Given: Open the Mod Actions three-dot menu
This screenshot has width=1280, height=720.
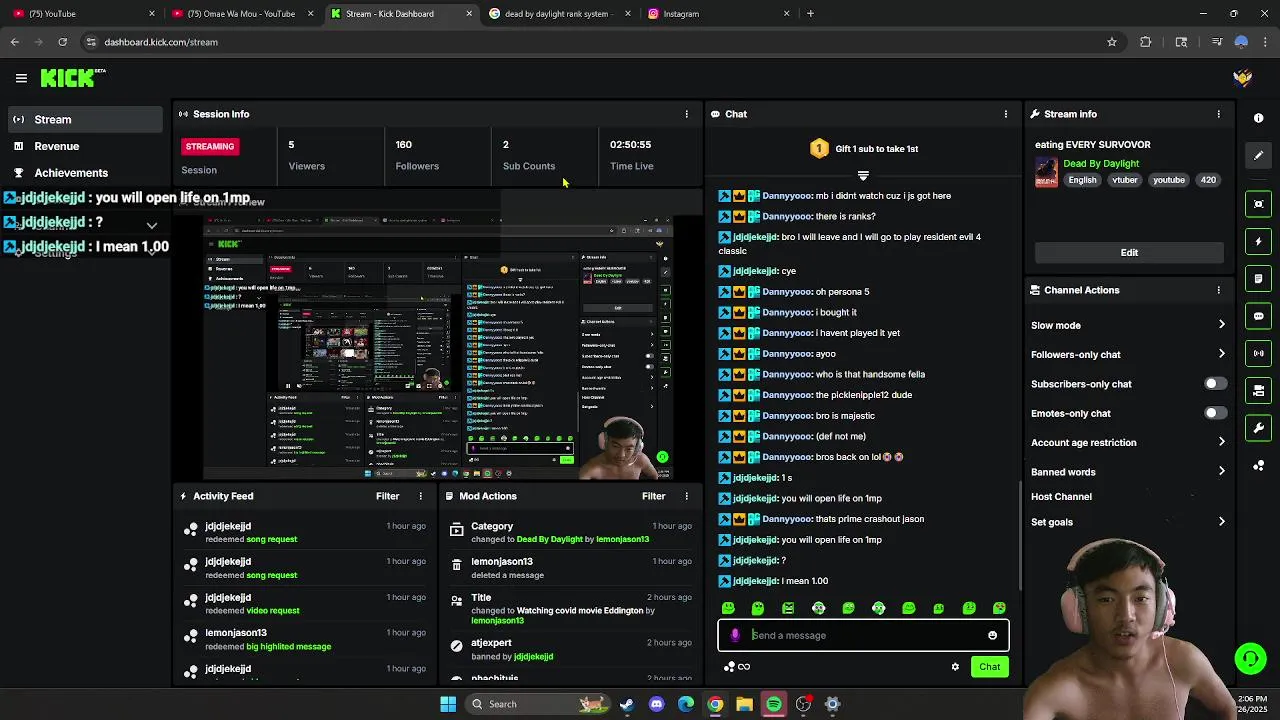Looking at the screenshot, I should 686,496.
